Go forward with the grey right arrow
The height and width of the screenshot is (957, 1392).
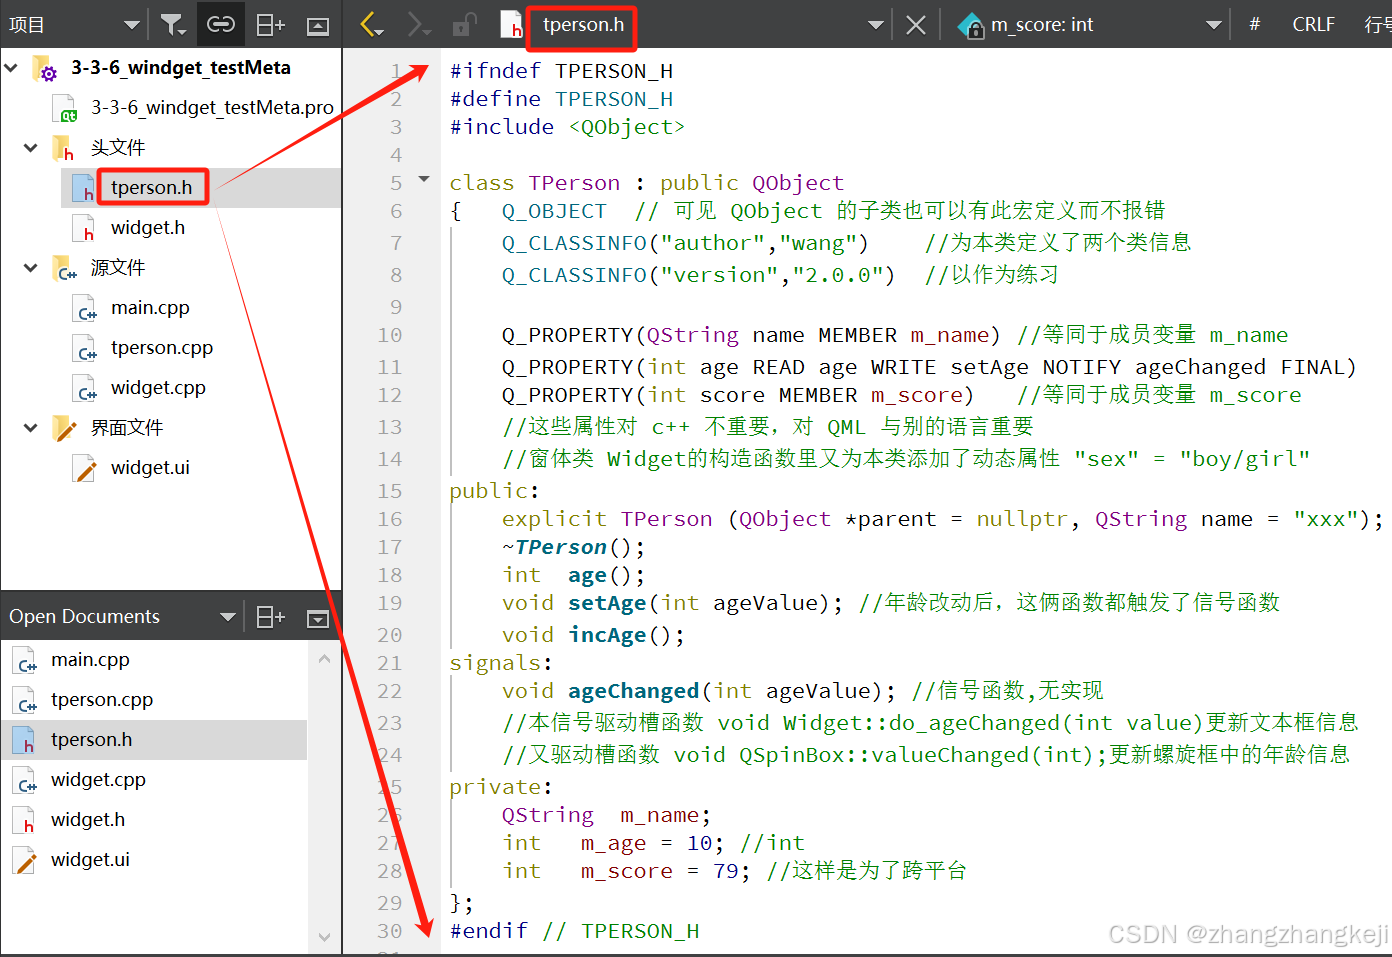(418, 25)
